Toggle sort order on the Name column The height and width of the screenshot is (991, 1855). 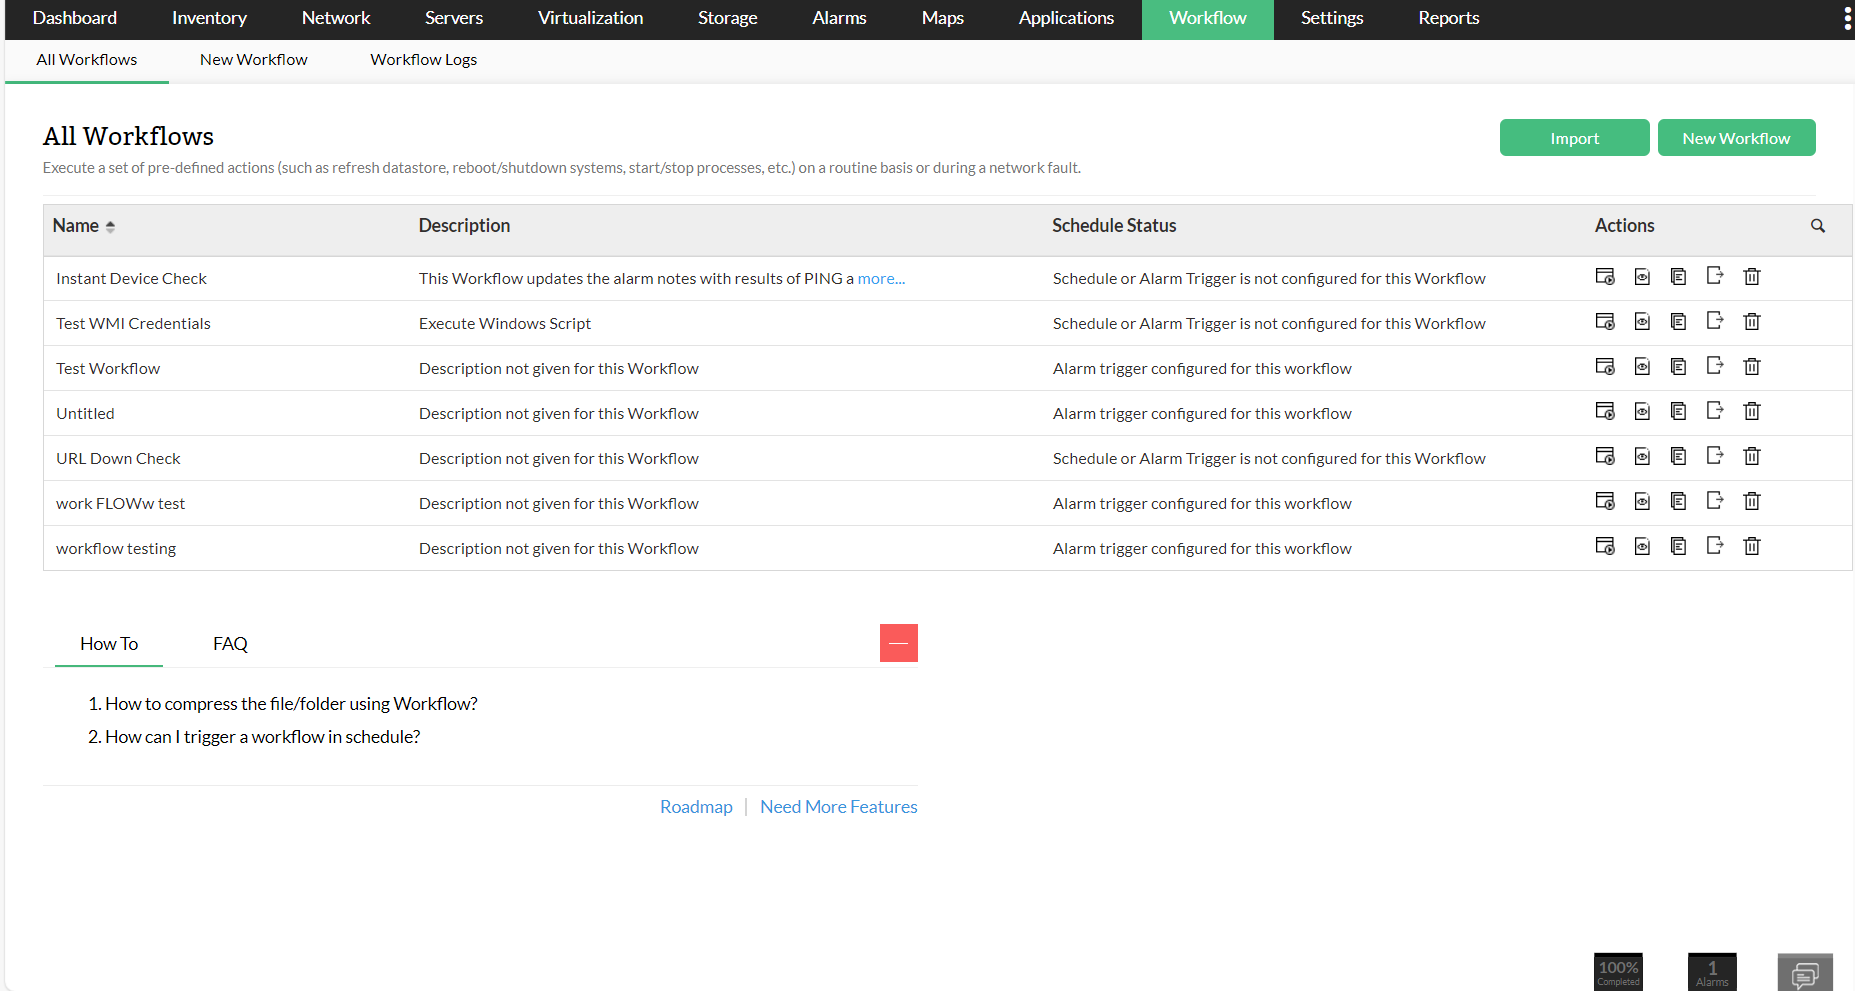tap(109, 226)
